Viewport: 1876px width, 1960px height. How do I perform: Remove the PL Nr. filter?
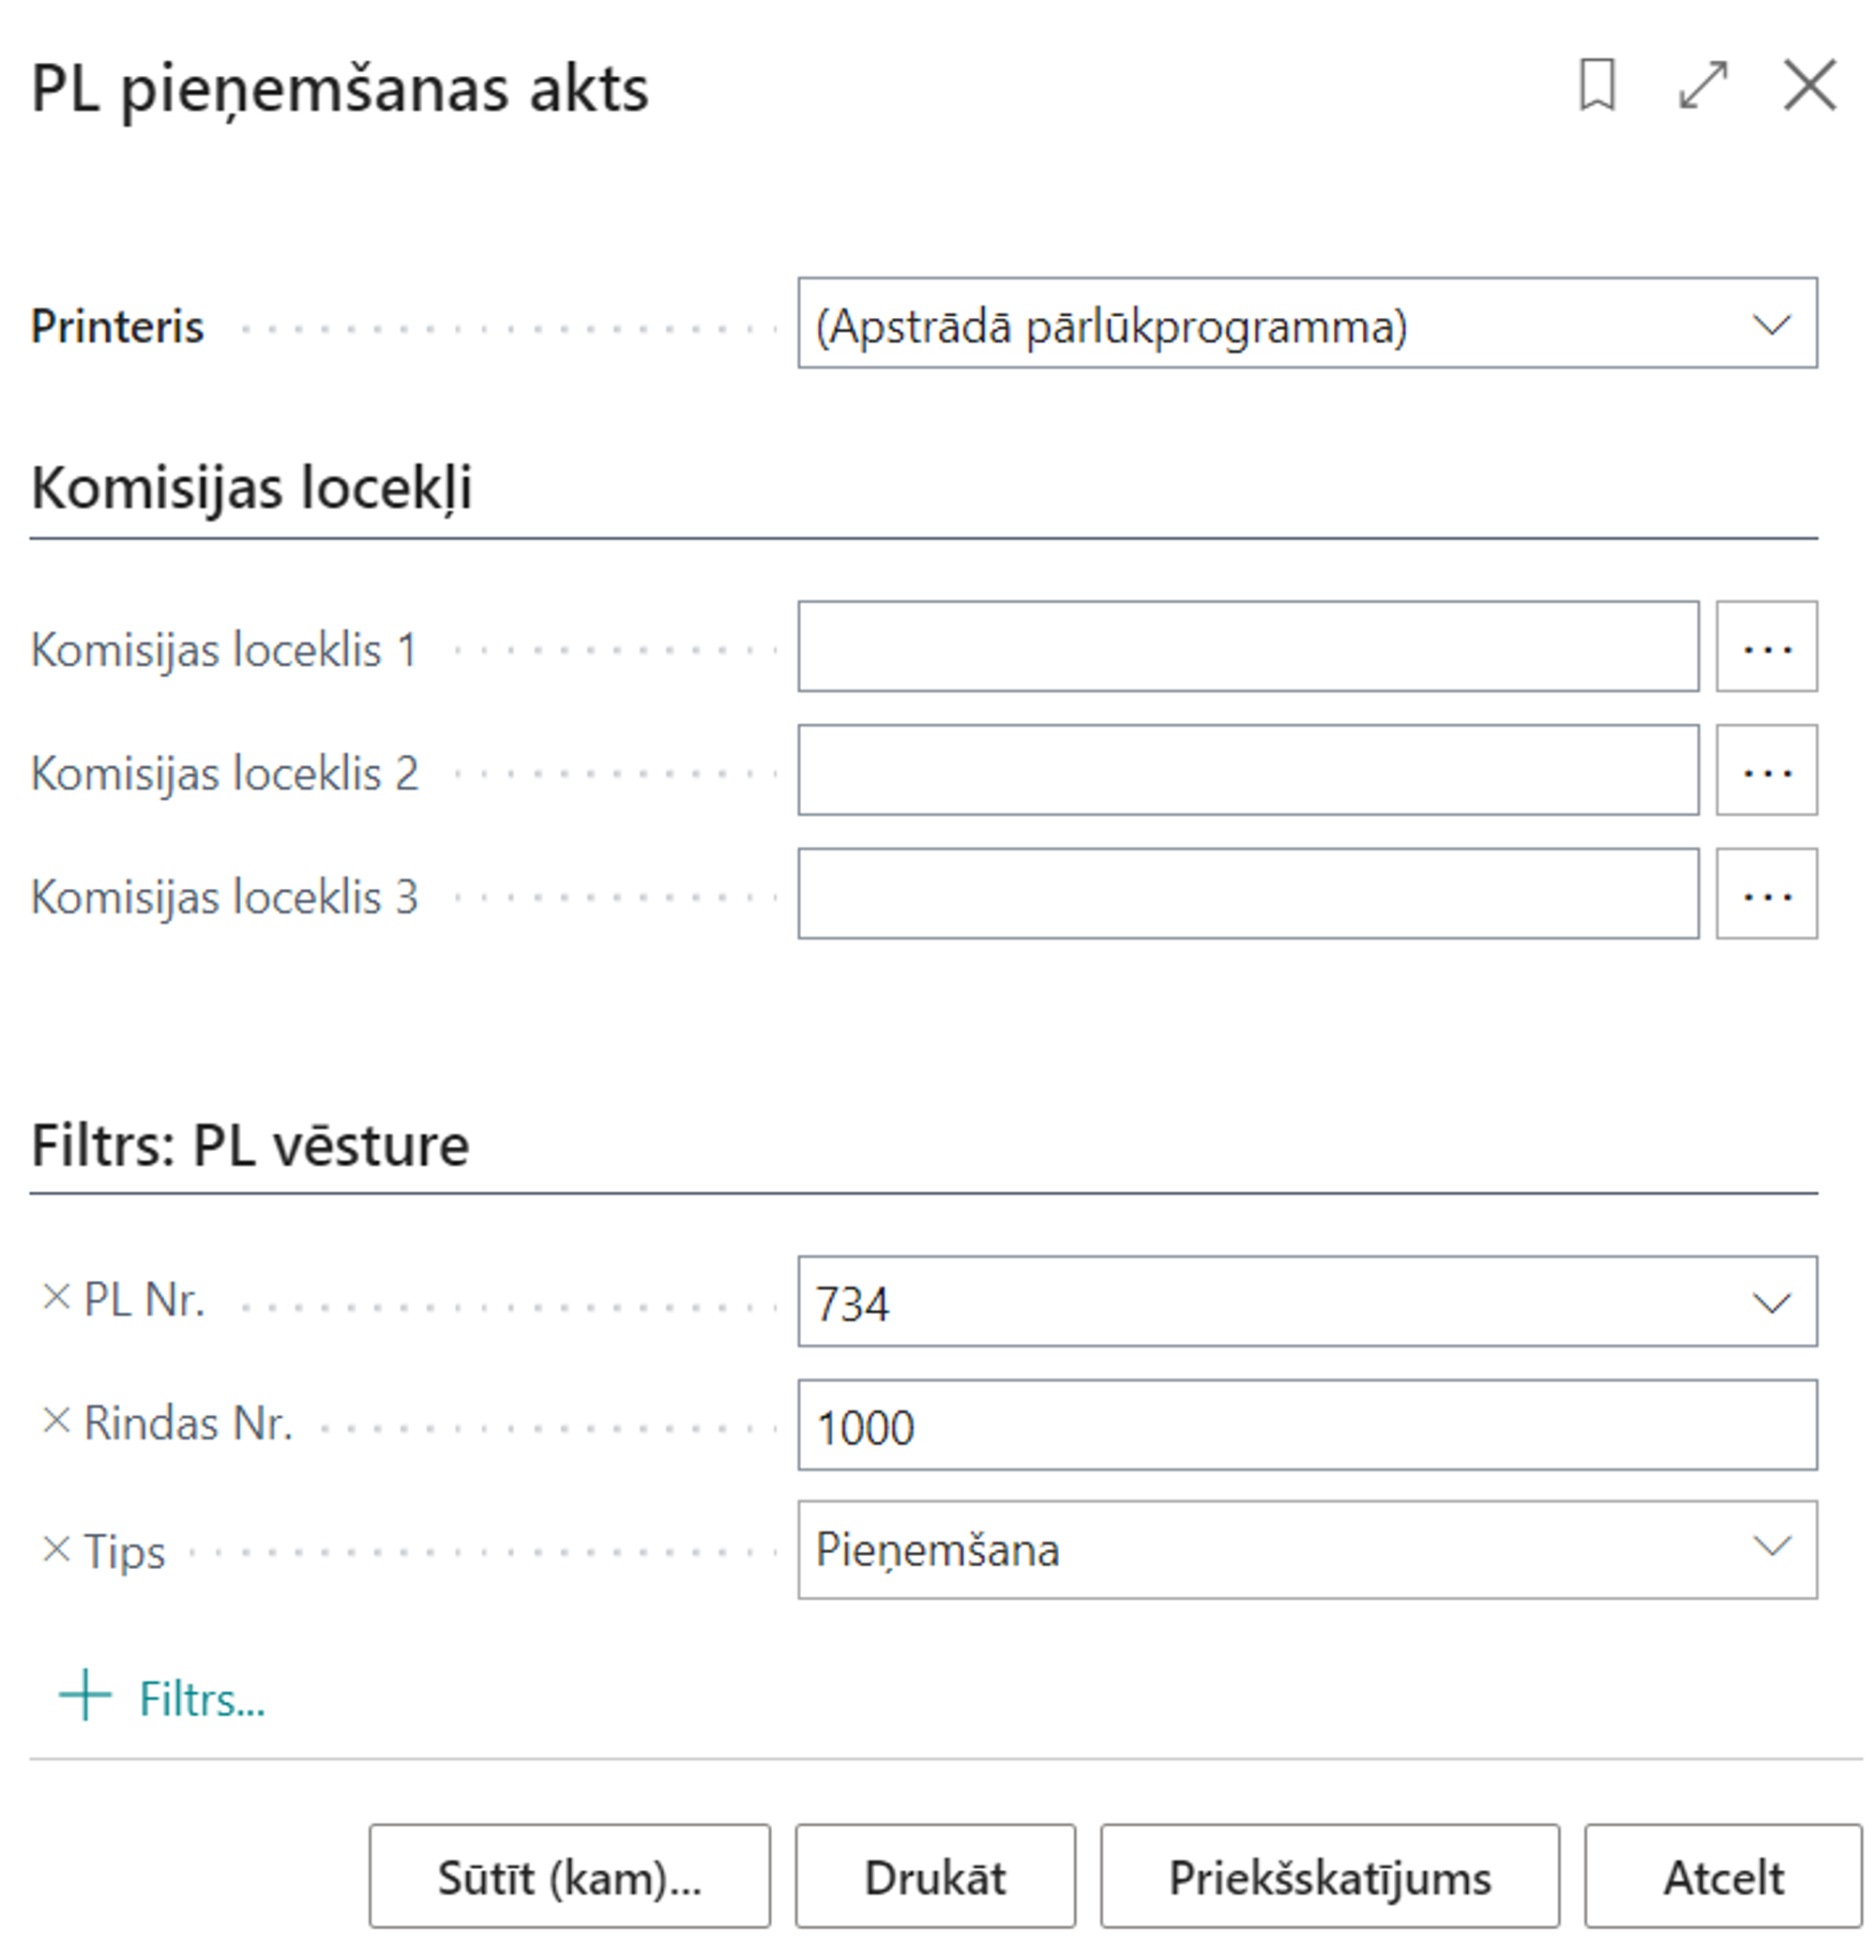coord(56,1297)
